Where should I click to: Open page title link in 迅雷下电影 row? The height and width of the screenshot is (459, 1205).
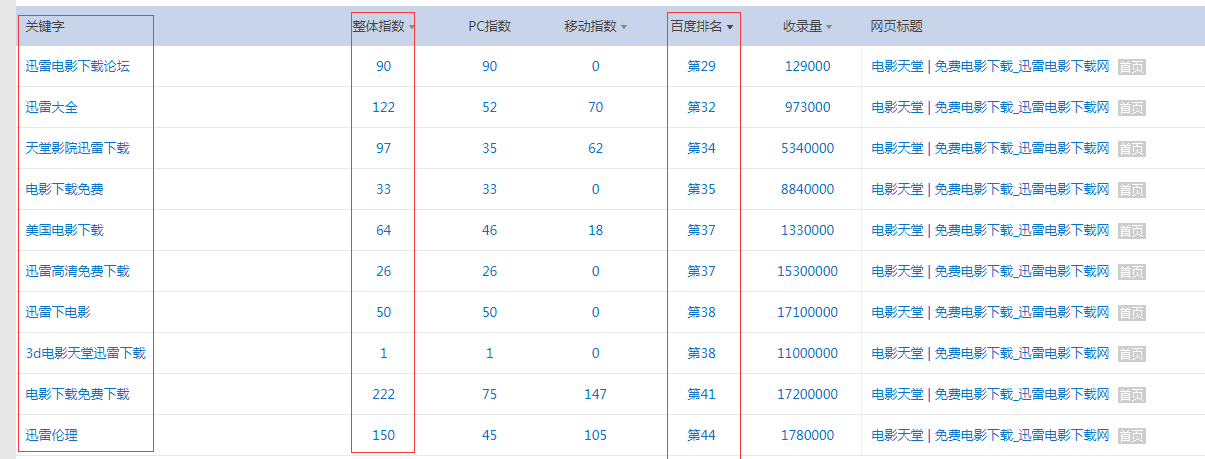click(990, 312)
